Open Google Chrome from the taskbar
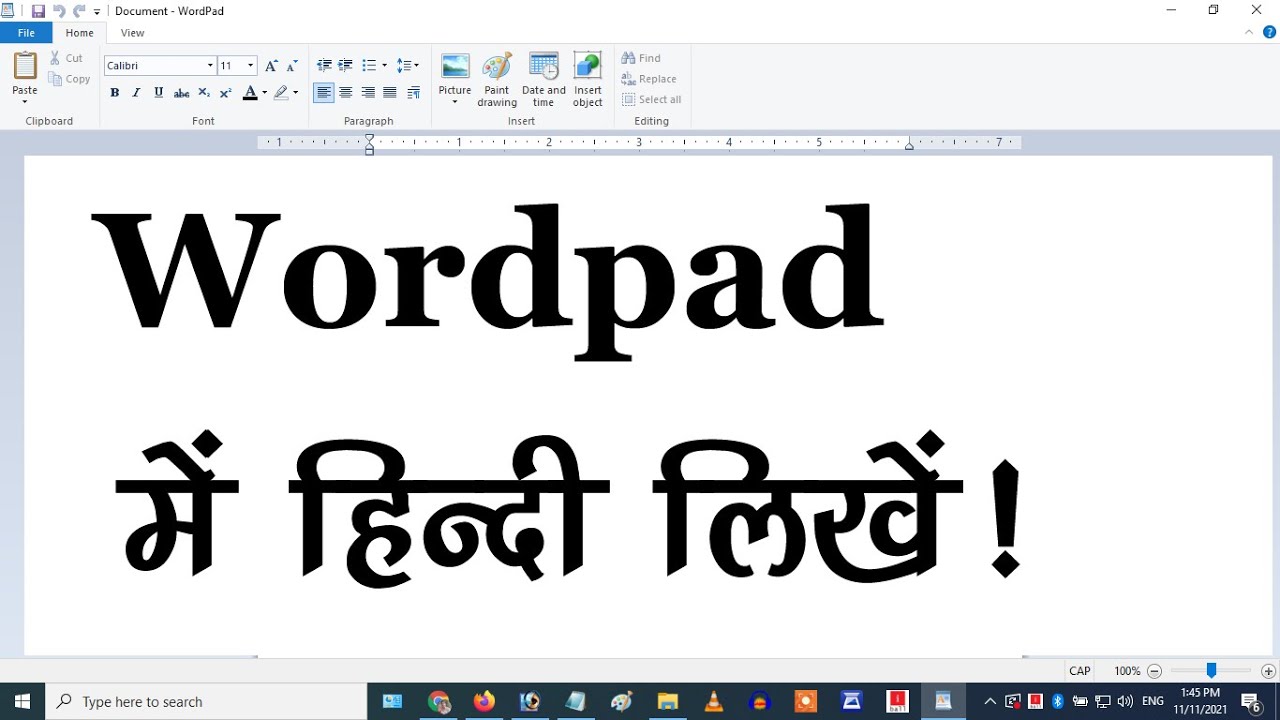 click(439, 702)
